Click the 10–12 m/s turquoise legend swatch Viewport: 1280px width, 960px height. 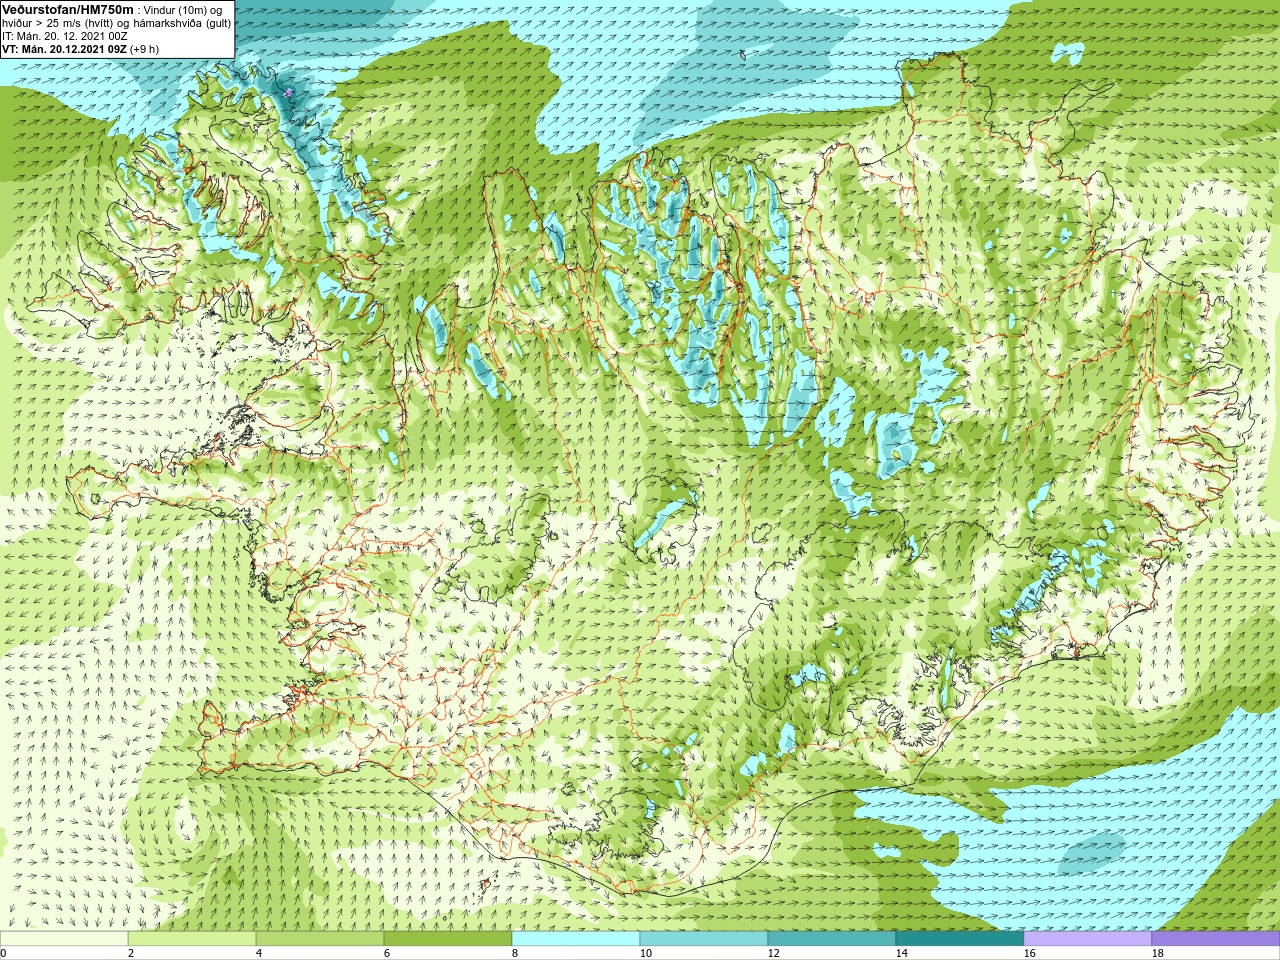[x=704, y=939]
